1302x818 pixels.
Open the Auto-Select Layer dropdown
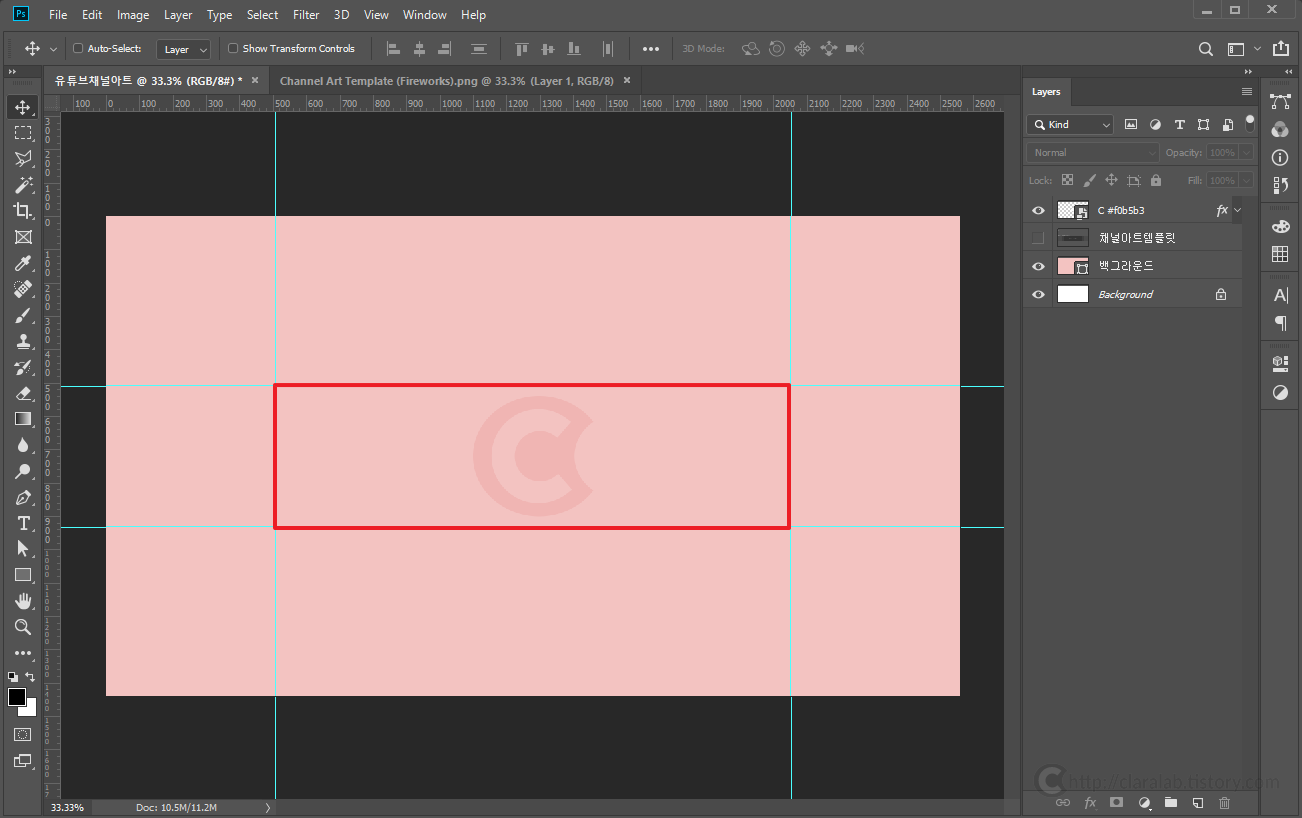pyautogui.click(x=184, y=49)
